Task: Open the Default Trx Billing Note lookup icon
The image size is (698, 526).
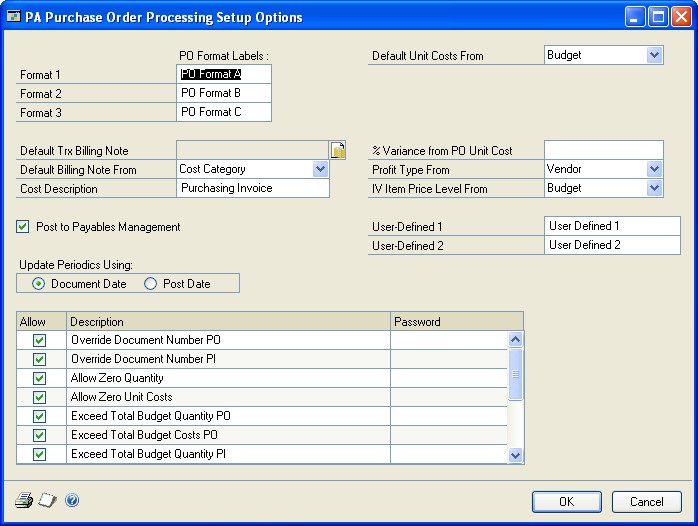Action: [338, 150]
